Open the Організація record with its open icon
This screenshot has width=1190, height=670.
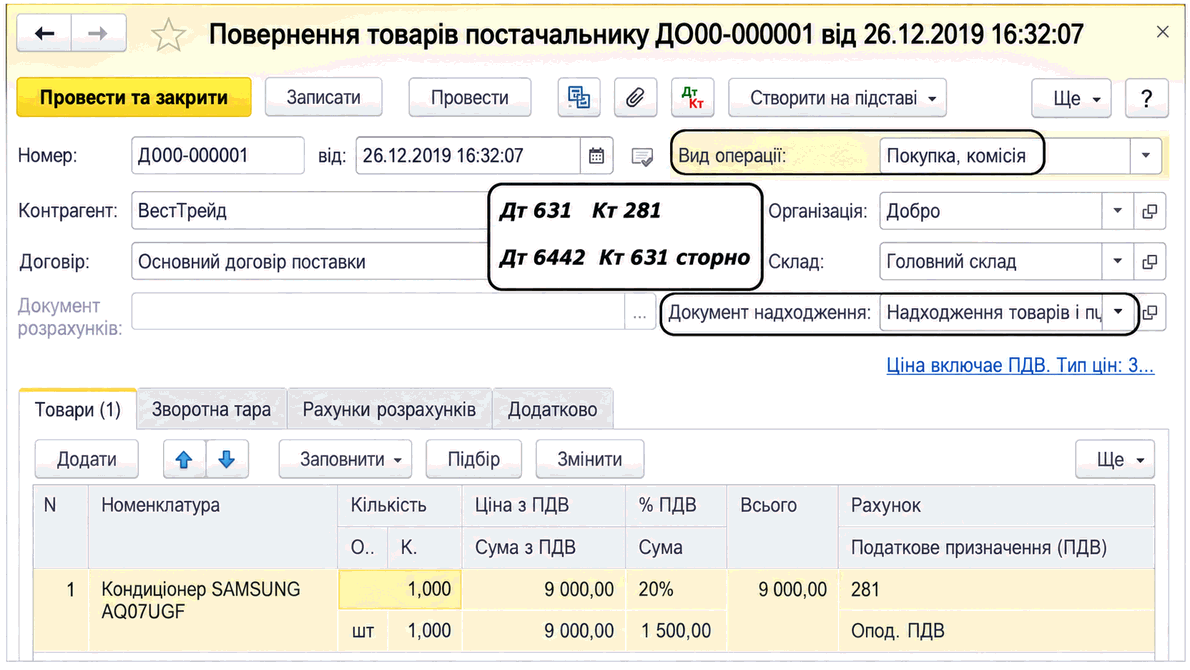[1150, 211]
